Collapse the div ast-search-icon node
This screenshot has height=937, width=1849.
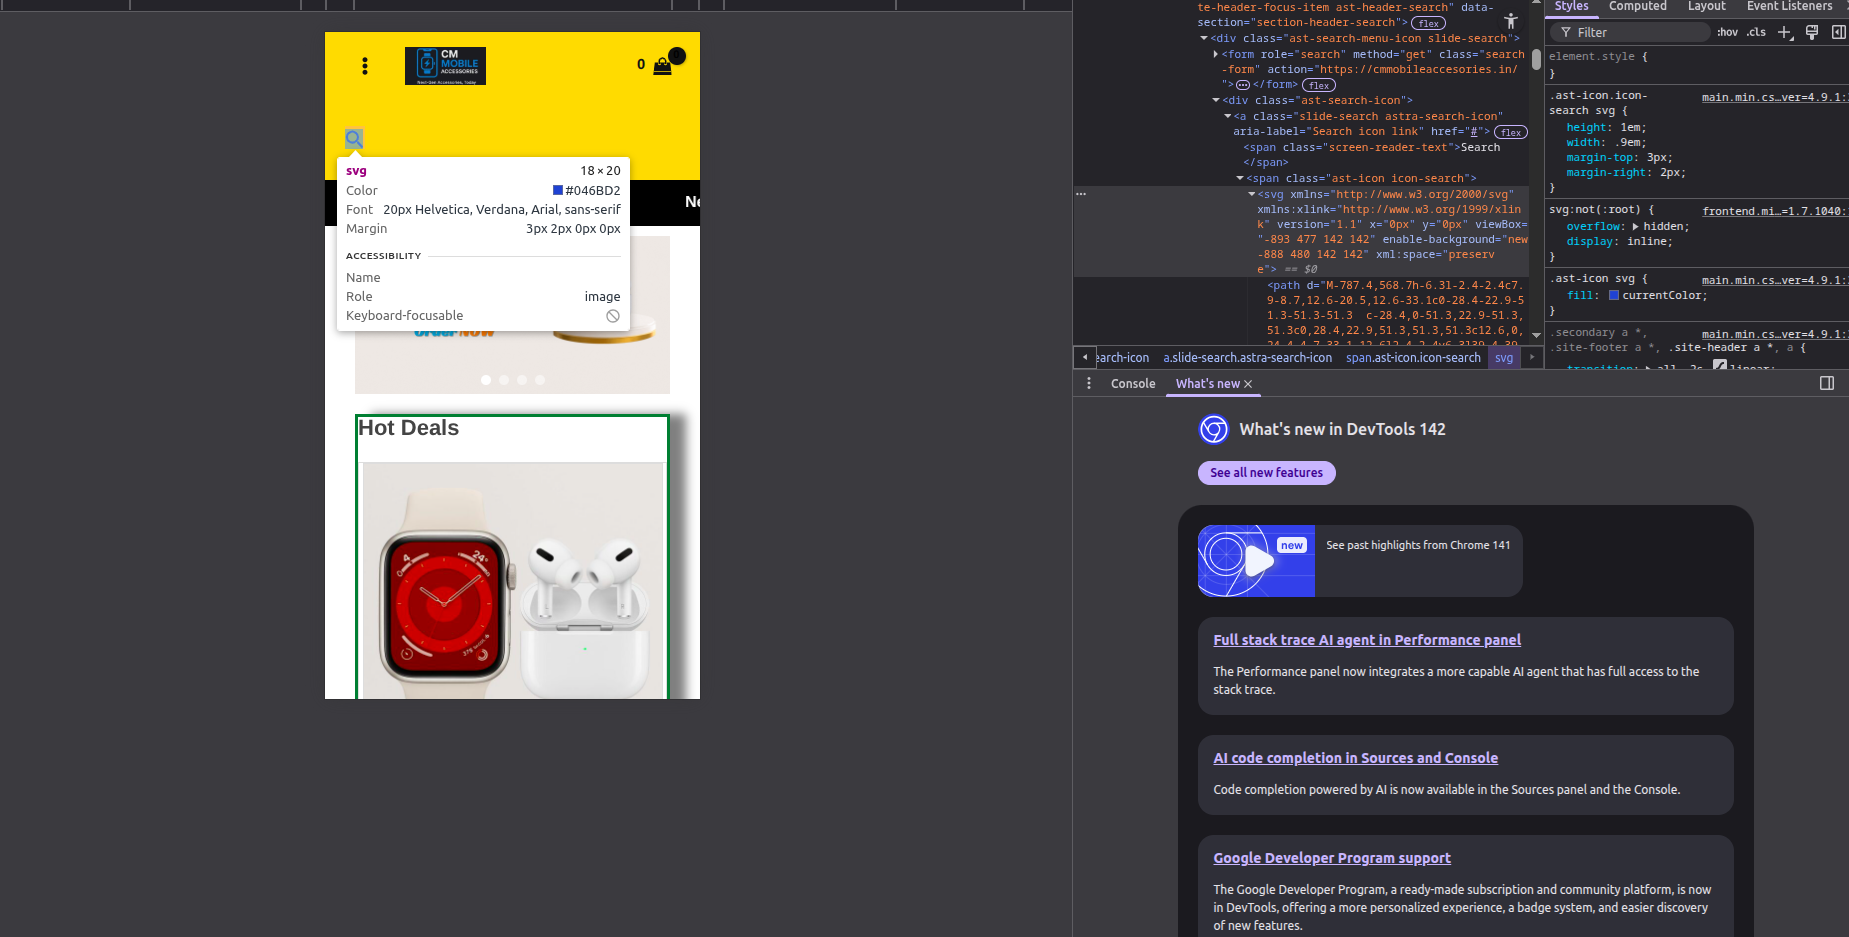1216,101
